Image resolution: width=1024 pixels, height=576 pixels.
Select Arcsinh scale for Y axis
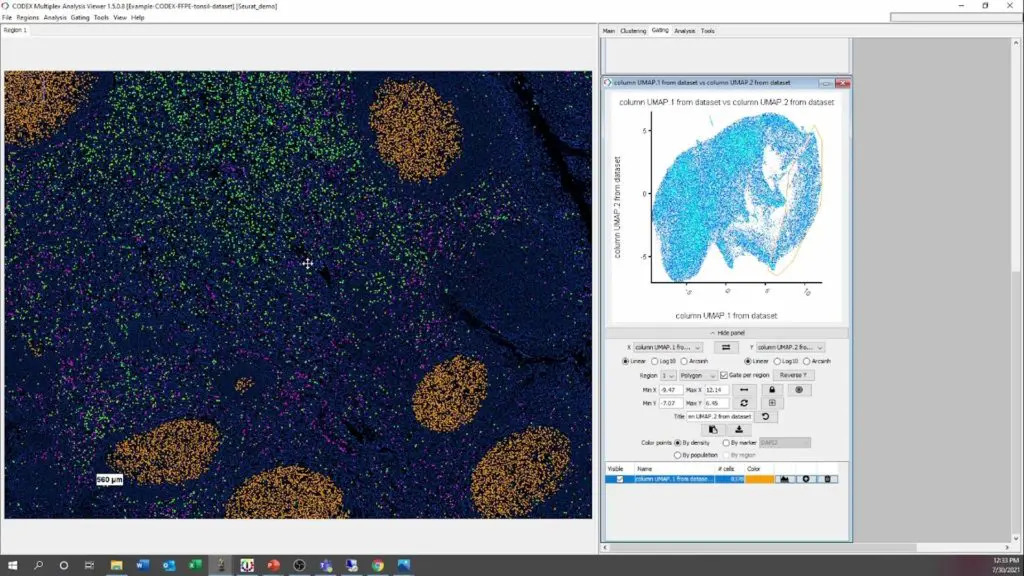click(x=807, y=361)
